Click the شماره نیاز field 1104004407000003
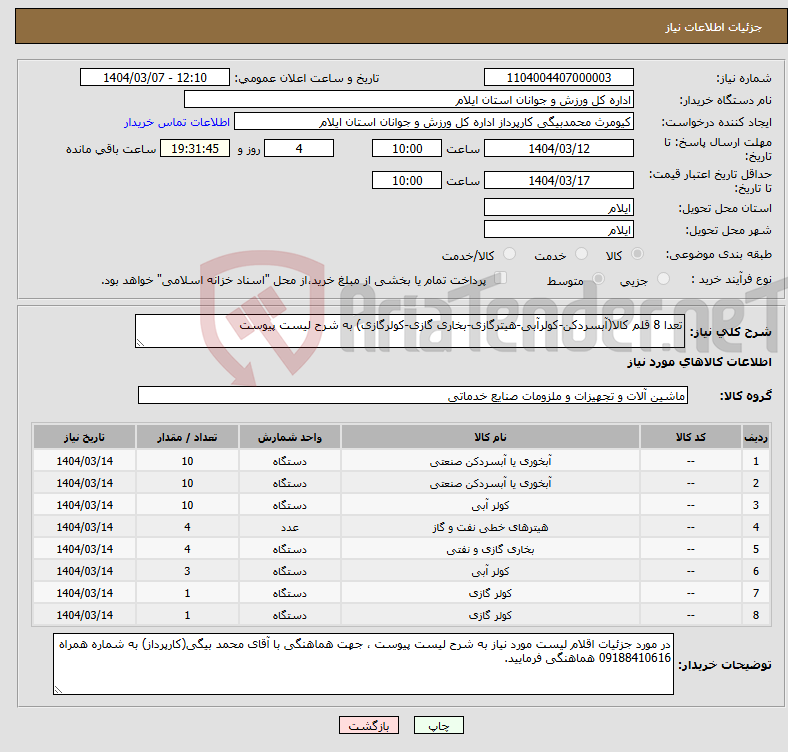788x752 pixels. (x=558, y=78)
